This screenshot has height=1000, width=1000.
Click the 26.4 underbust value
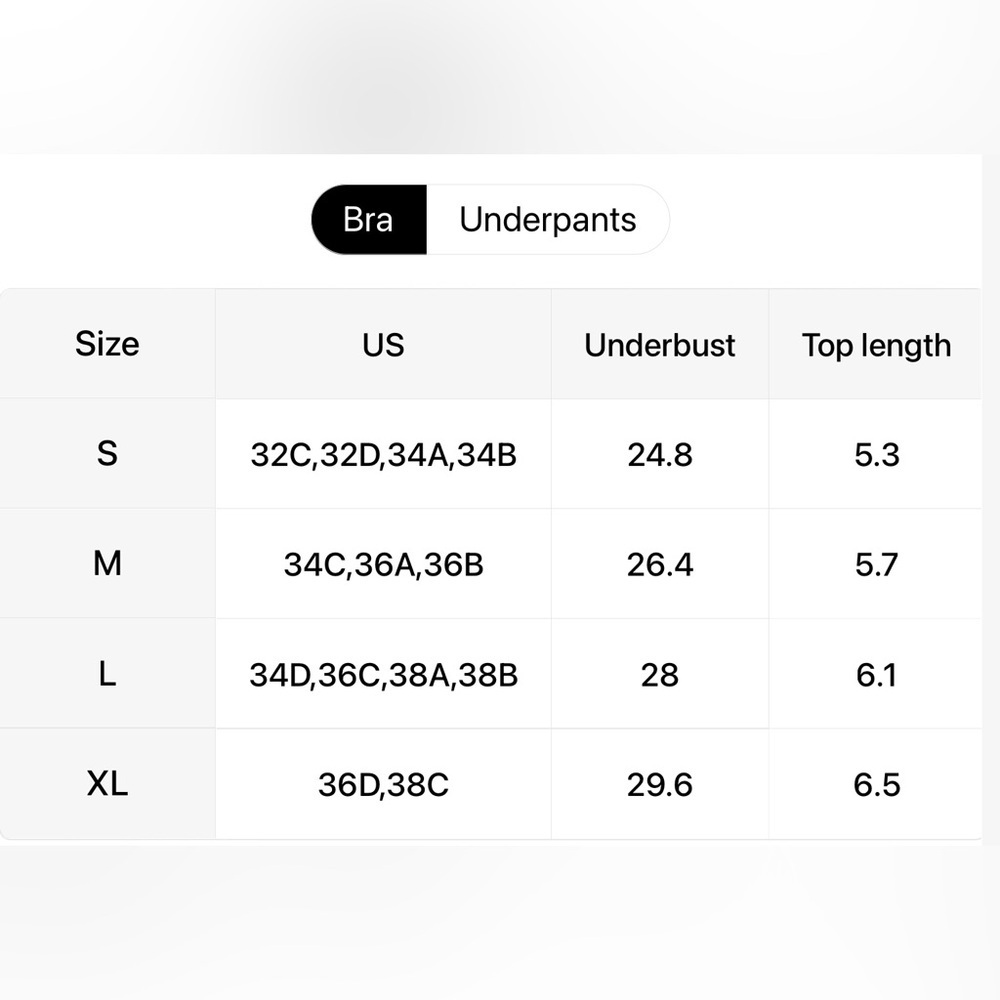[x=660, y=564]
